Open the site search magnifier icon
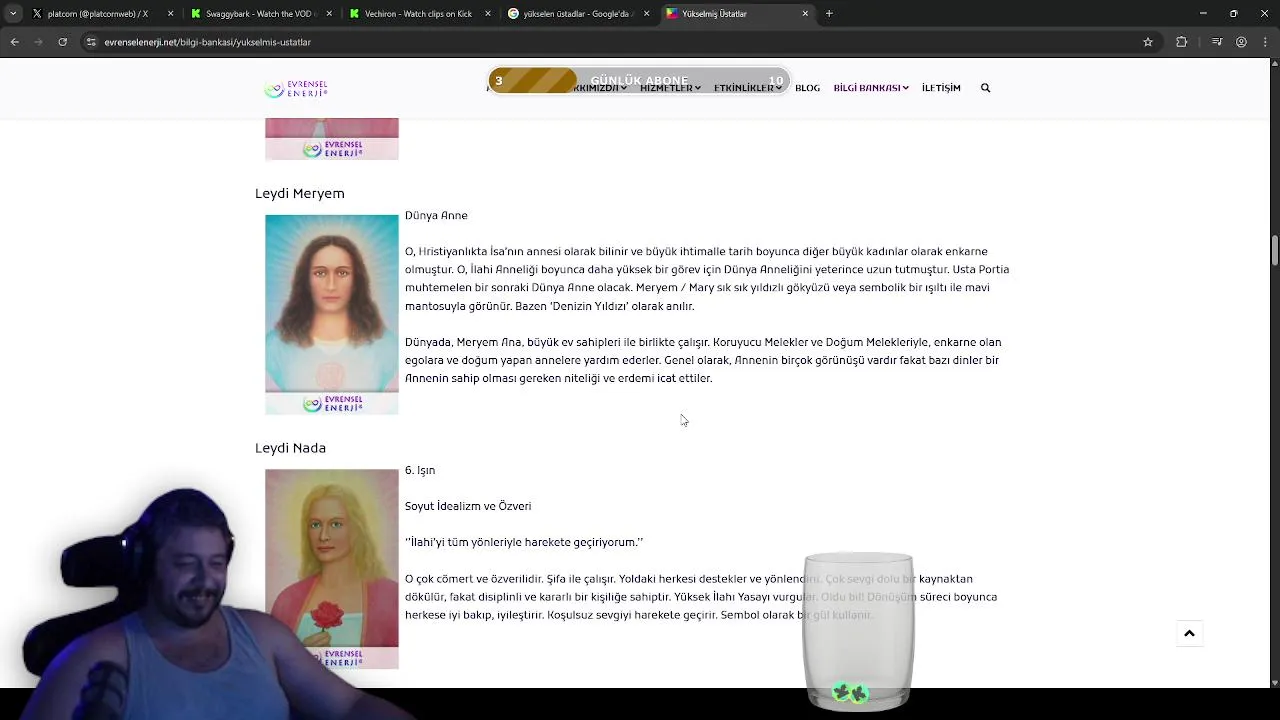 [x=985, y=88]
